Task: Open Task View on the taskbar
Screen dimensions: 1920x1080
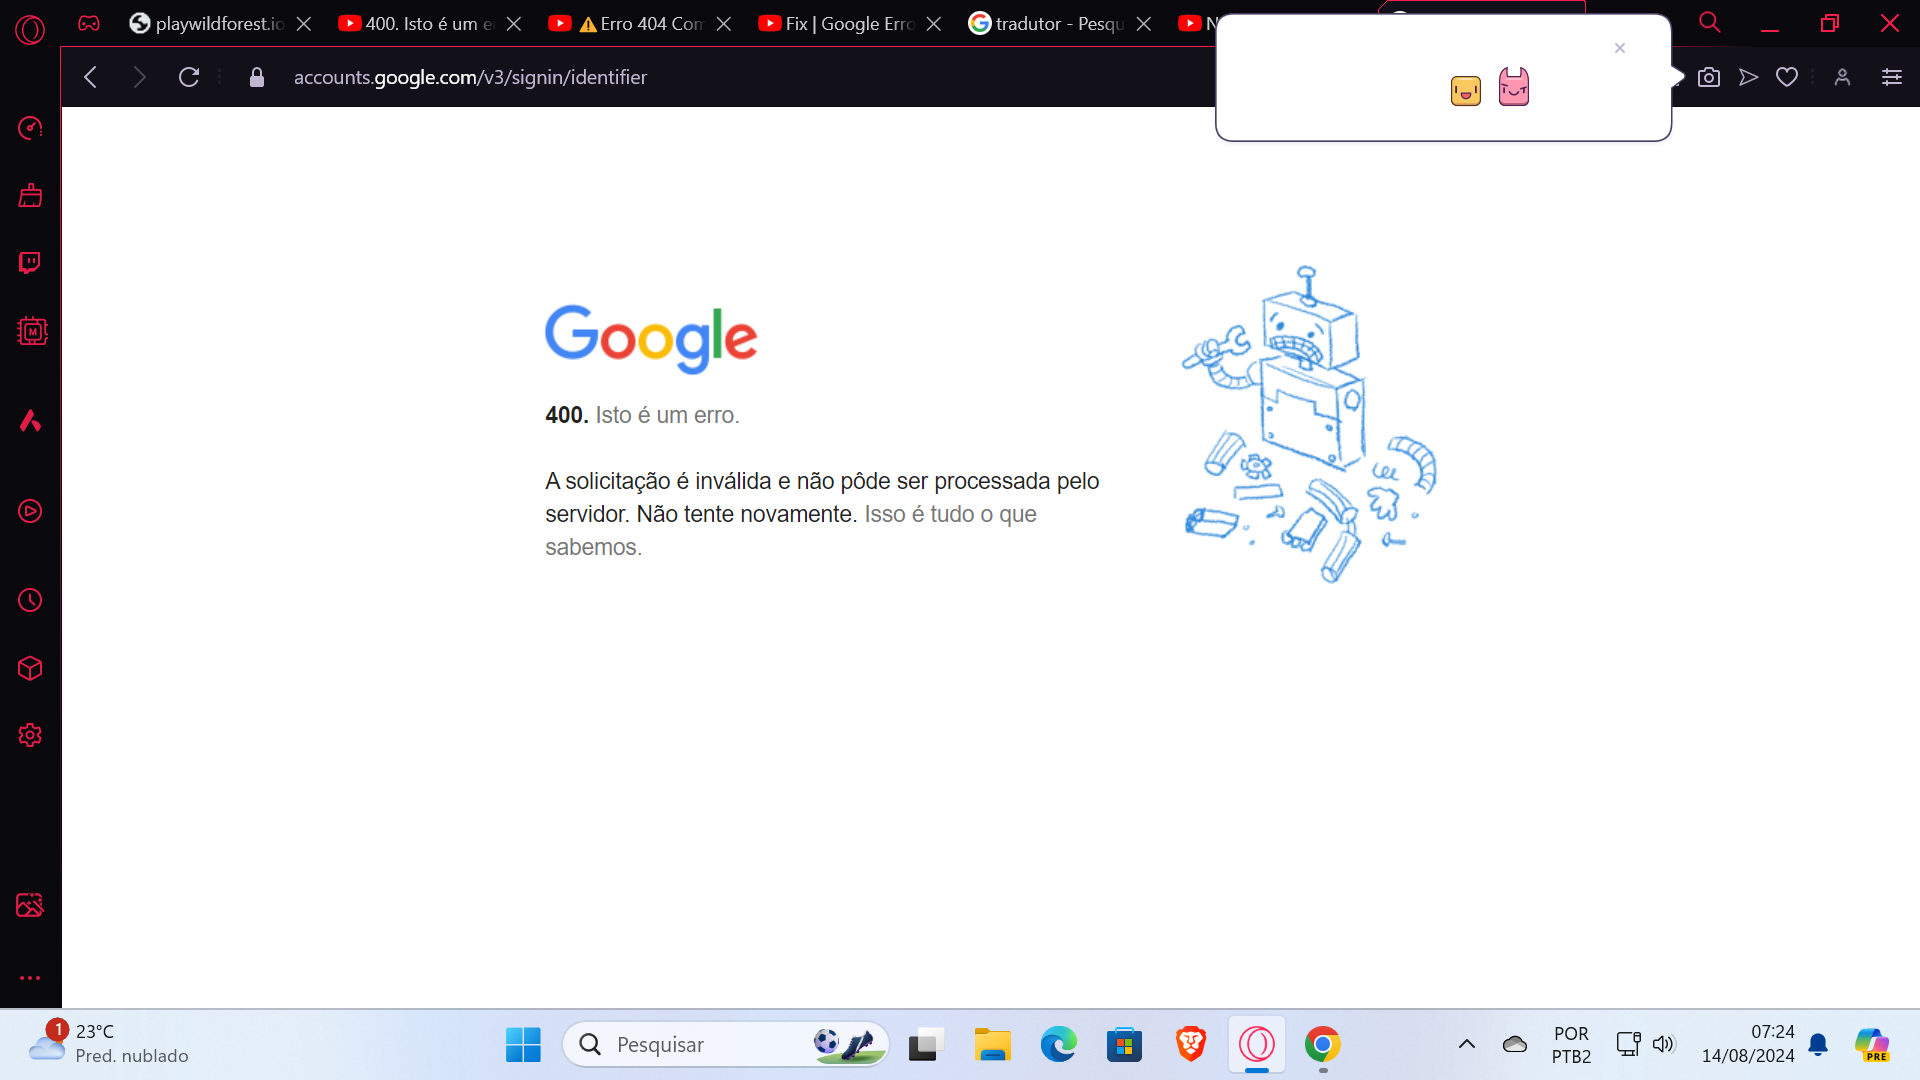Action: [926, 1044]
